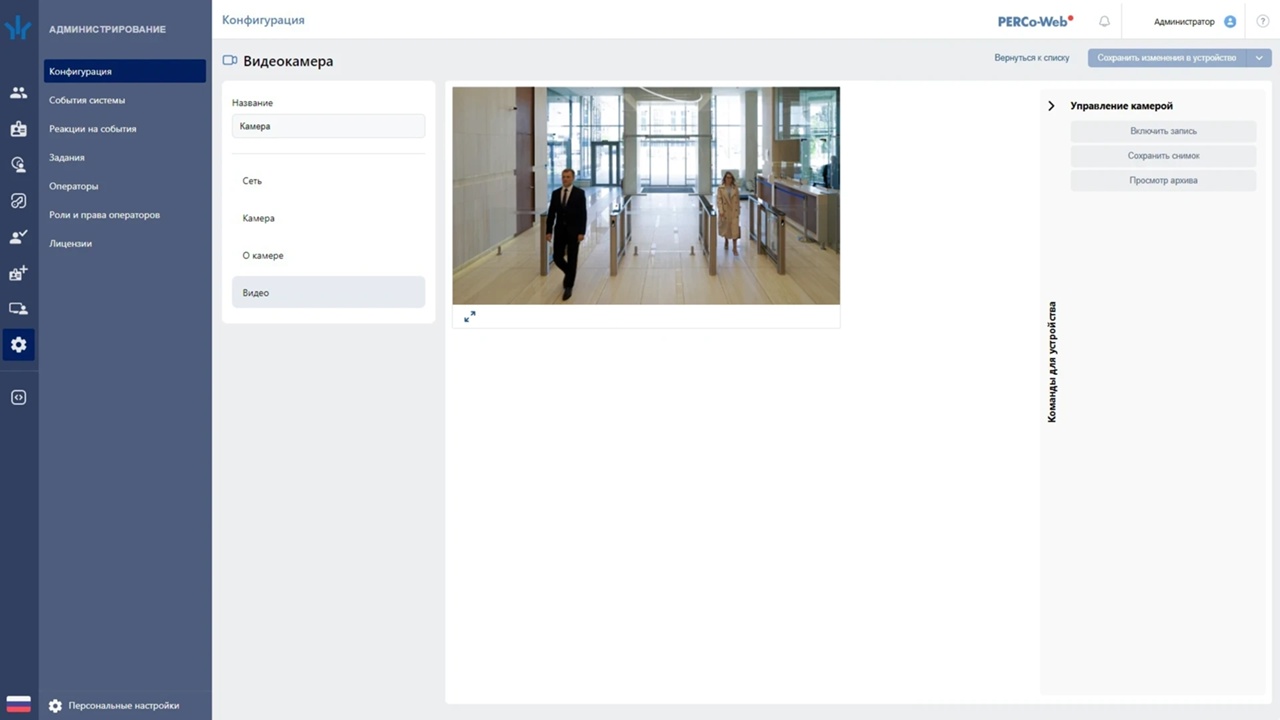Open notifications bell icon
Viewport: 1280px width, 720px height.
click(x=1104, y=21)
